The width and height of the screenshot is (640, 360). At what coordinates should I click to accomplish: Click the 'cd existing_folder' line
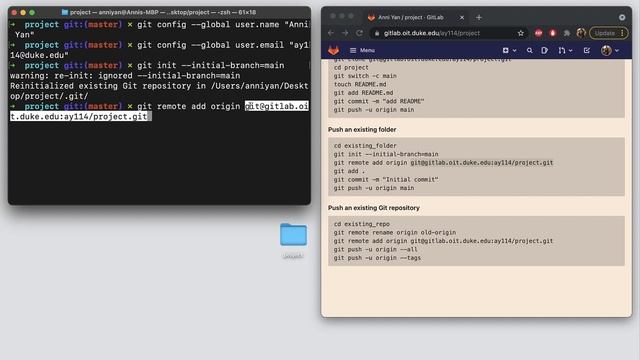click(x=365, y=146)
